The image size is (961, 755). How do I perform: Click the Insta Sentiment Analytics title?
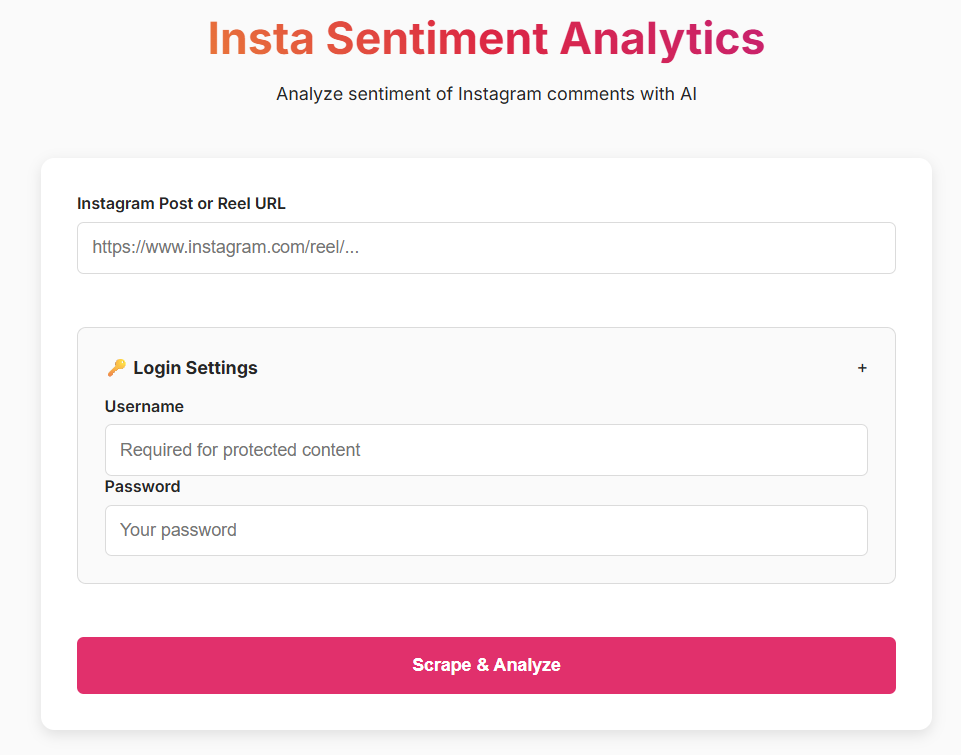pos(486,39)
